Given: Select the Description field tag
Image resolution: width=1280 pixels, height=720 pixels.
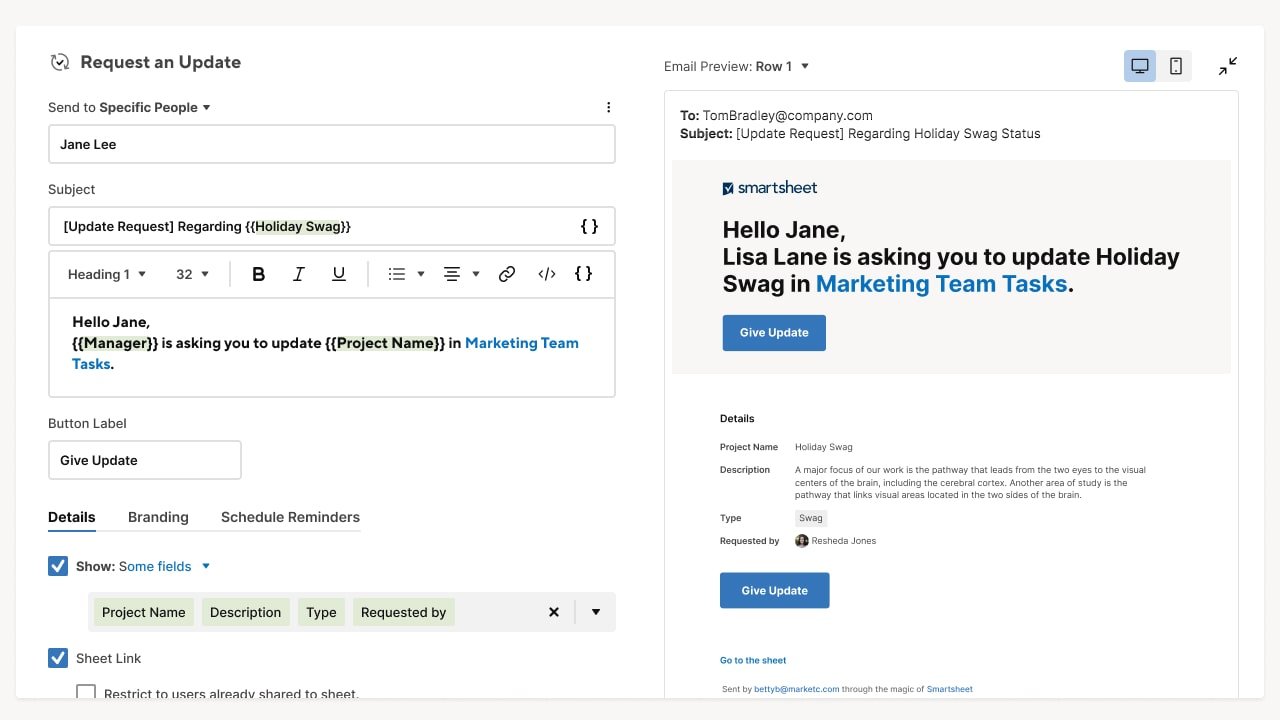Looking at the screenshot, I should tap(245, 612).
